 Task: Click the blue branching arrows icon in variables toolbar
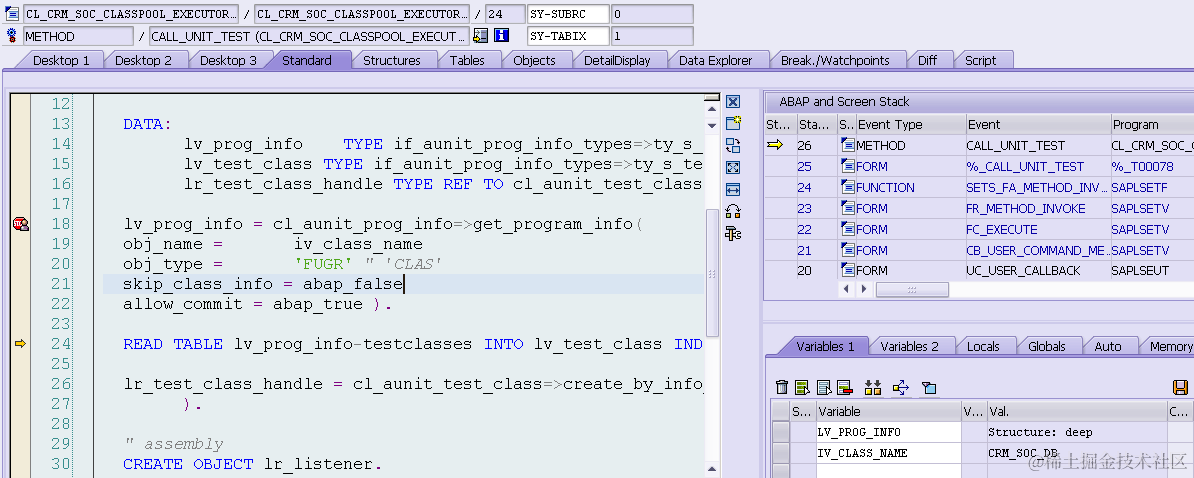(x=901, y=387)
